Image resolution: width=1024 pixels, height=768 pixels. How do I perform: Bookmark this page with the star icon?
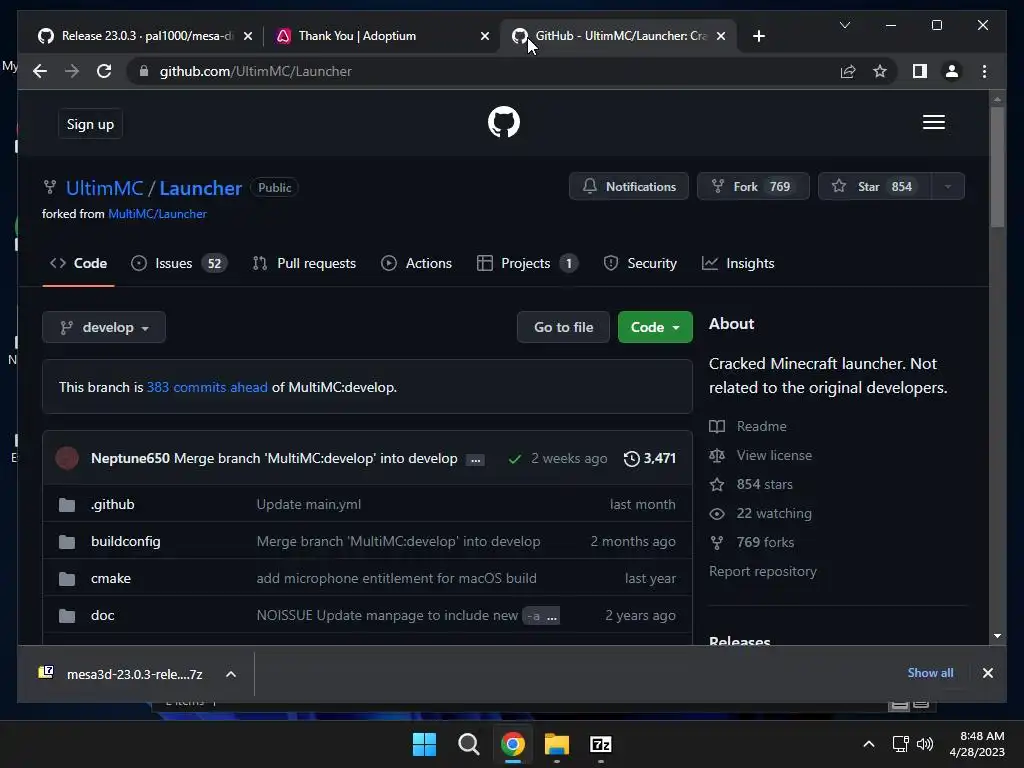pyautogui.click(x=880, y=71)
